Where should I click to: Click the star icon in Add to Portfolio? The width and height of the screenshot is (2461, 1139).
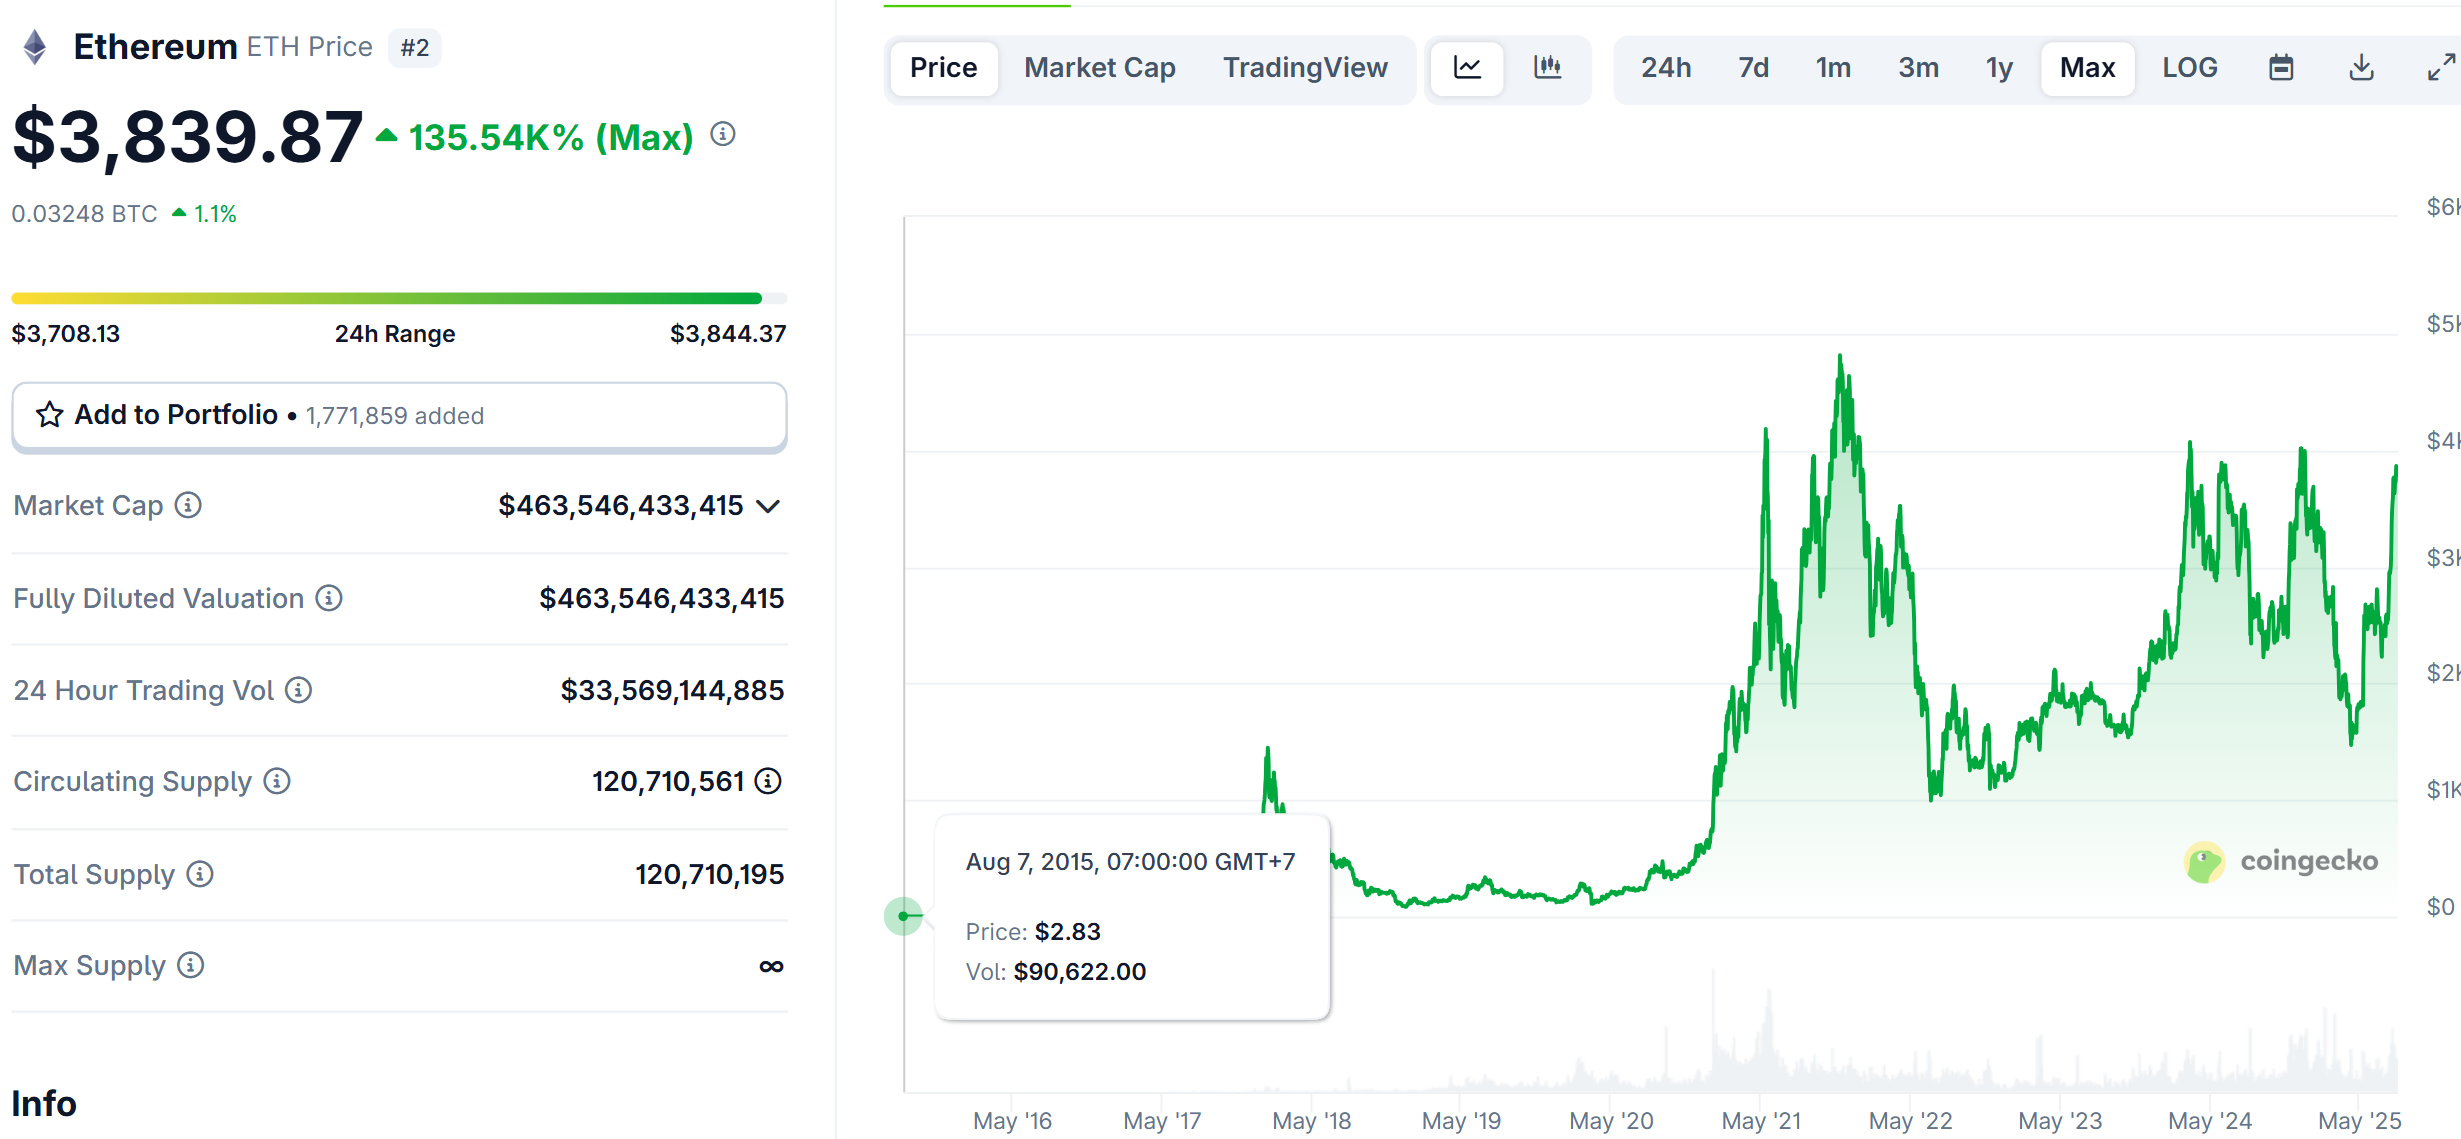pyautogui.click(x=49, y=415)
